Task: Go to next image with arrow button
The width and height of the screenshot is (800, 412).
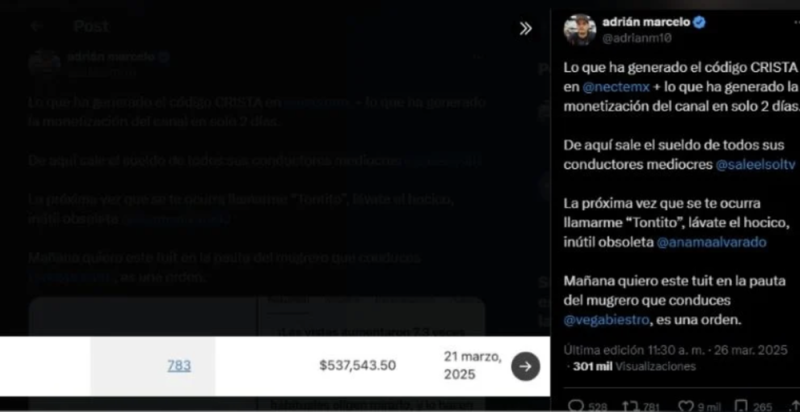Action: coord(526,366)
